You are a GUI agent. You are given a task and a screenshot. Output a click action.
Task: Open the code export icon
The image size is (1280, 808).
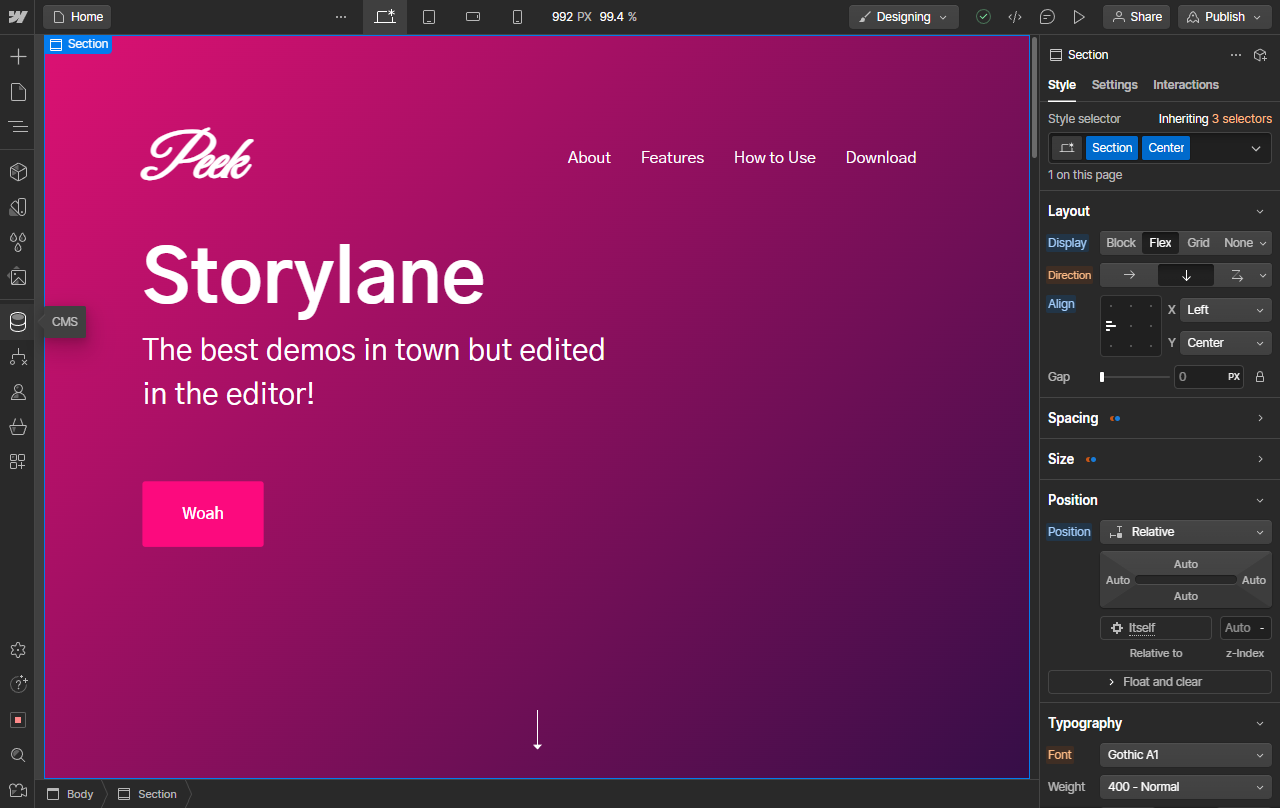coord(1015,17)
